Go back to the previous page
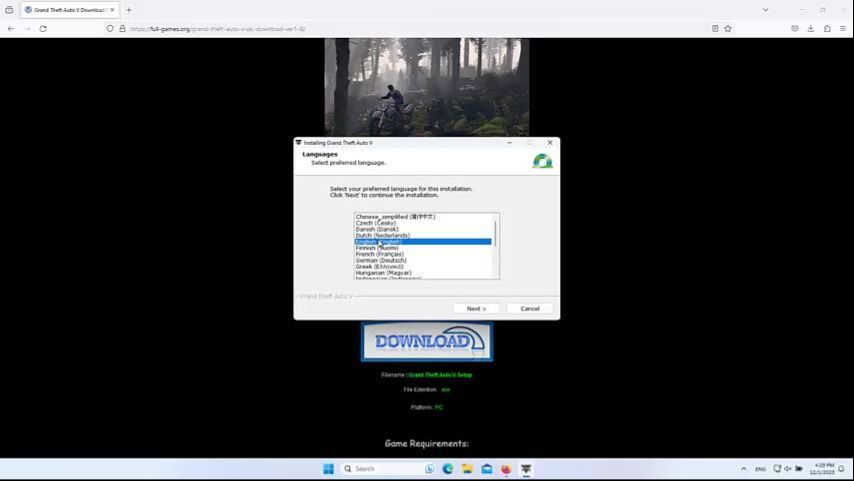 [x=11, y=29]
